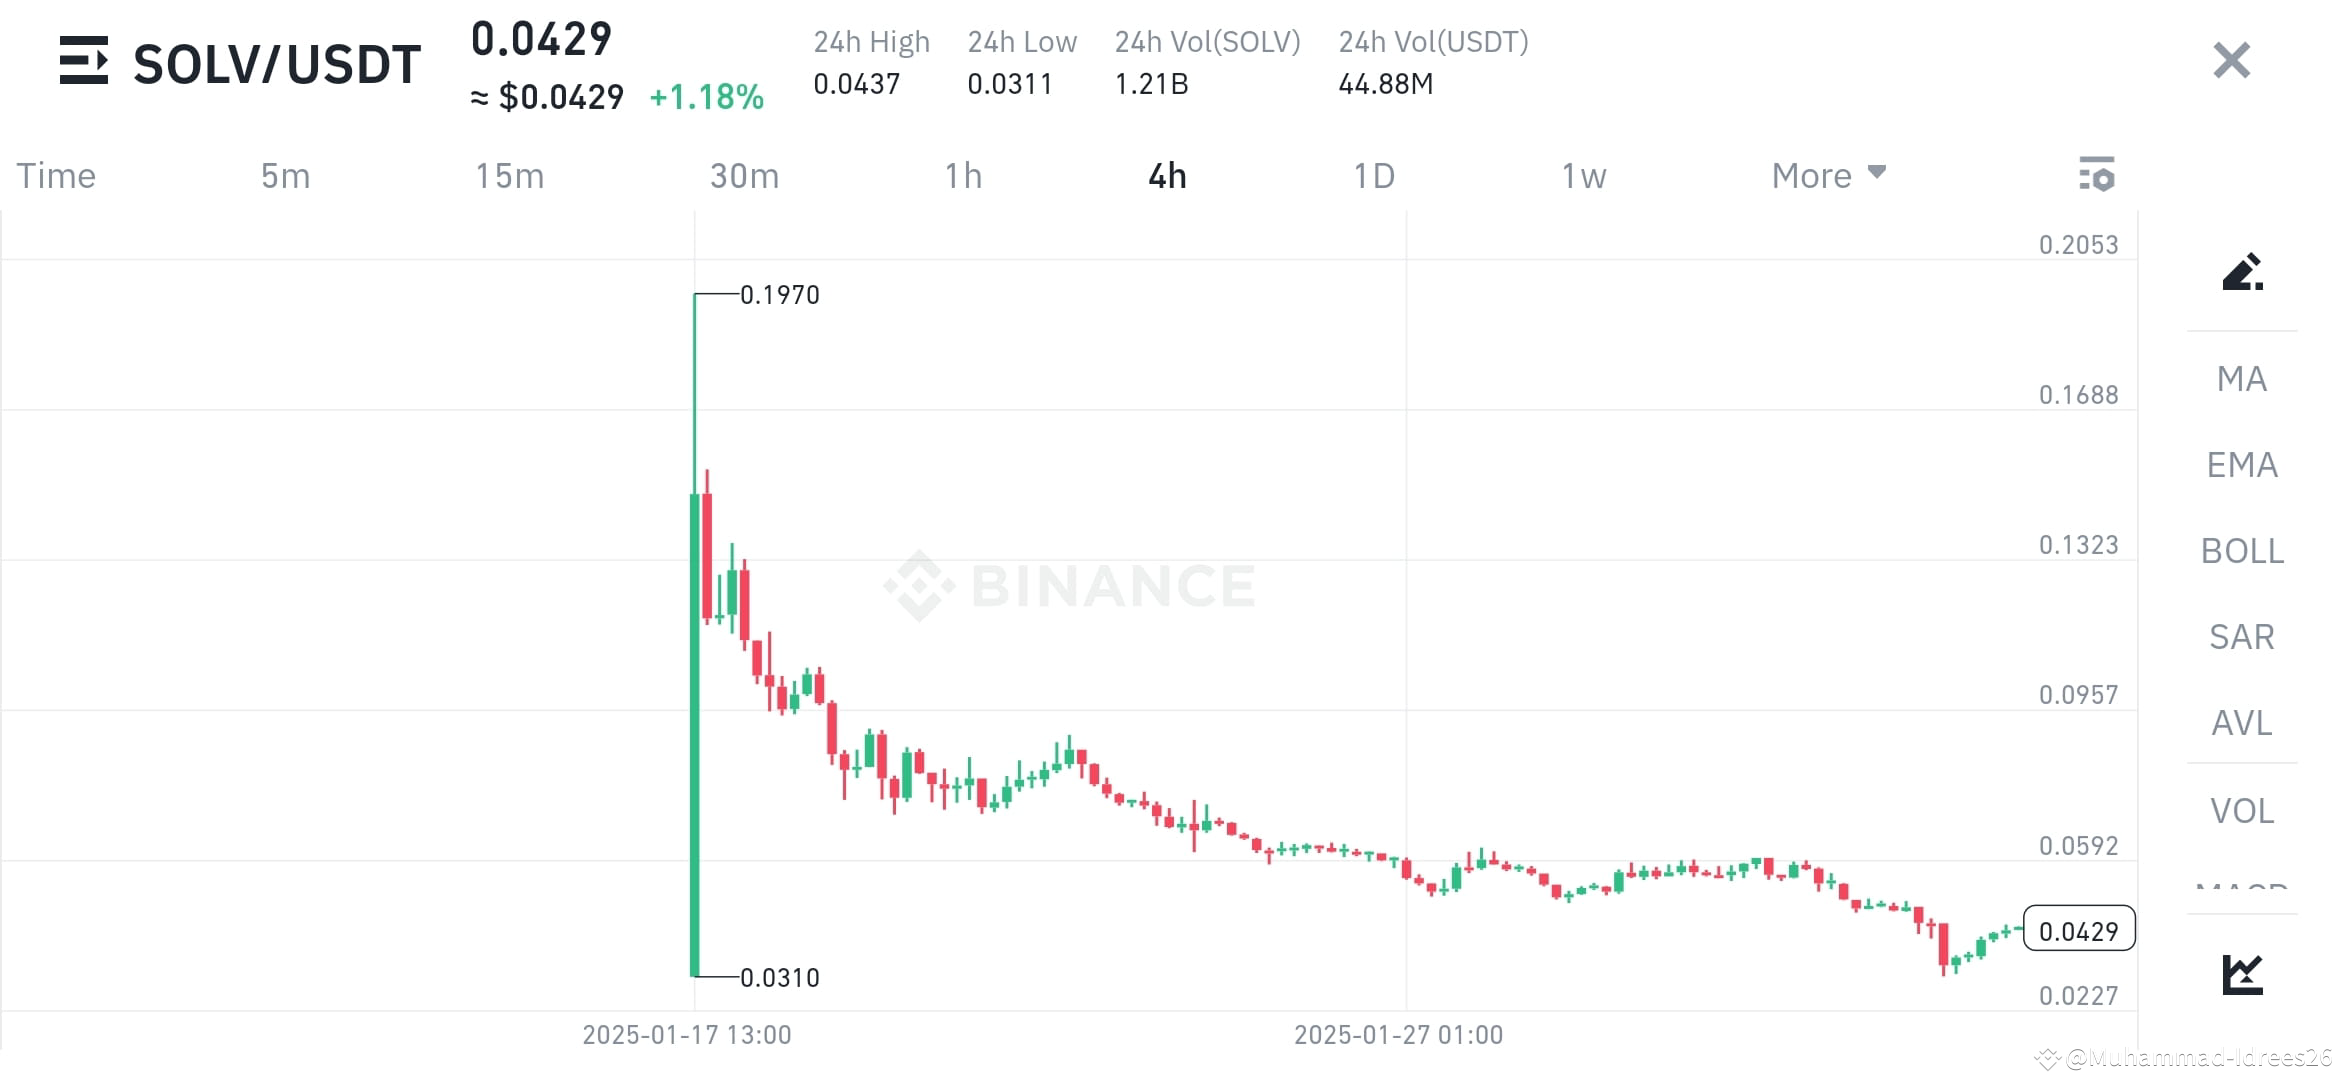Screen dimensions: 2340x1080
Task: Enable the BOLL indicator
Action: pyautogui.click(x=2241, y=551)
